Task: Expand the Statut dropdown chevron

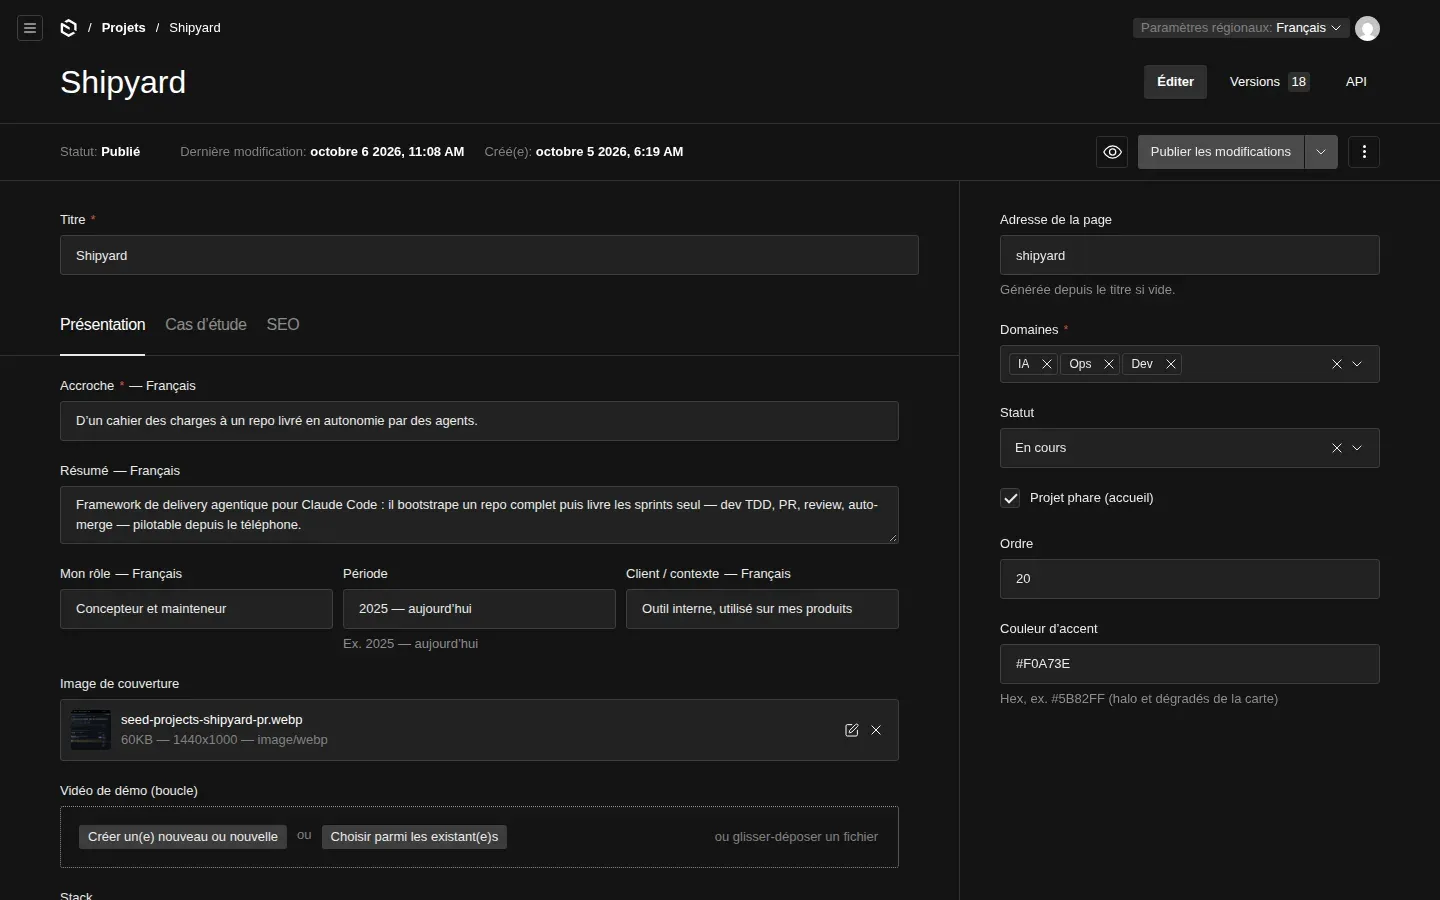Action: (x=1357, y=448)
